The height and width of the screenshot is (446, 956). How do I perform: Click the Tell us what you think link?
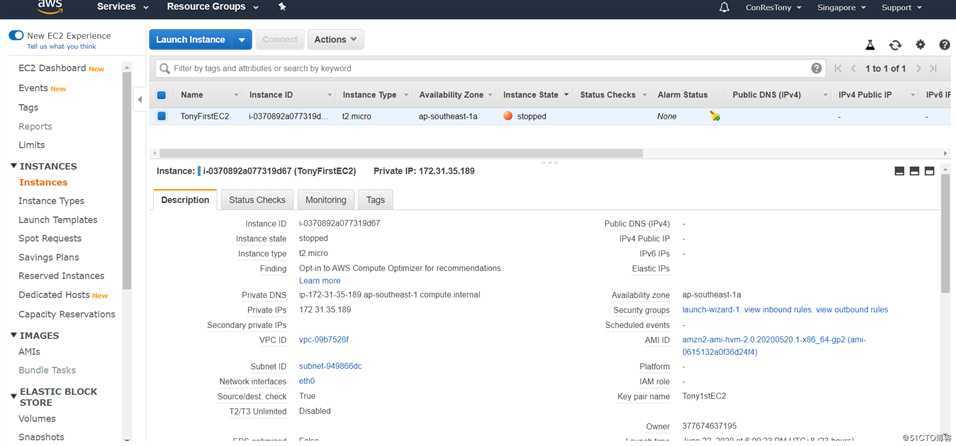point(62,46)
